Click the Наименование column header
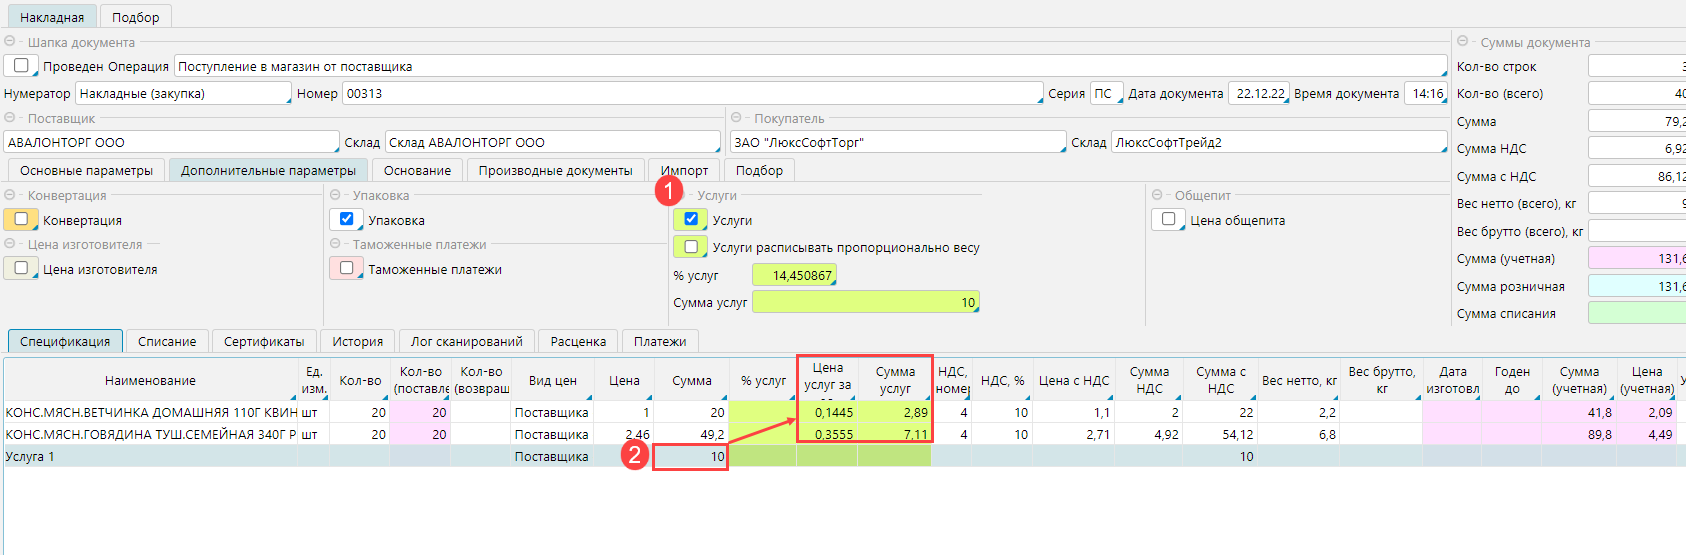1686x555 pixels. tap(150, 381)
